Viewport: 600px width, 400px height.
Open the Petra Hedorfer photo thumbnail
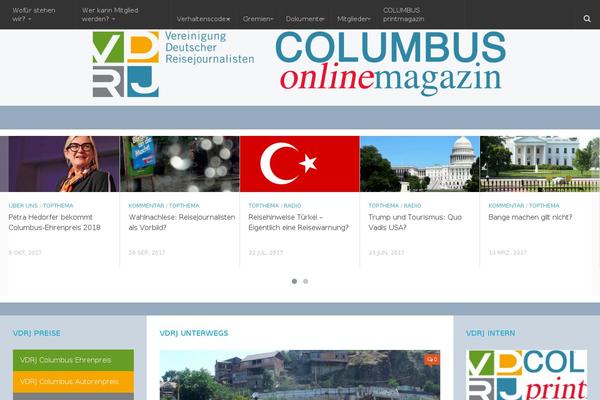pyautogui.click(x=60, y=164)
